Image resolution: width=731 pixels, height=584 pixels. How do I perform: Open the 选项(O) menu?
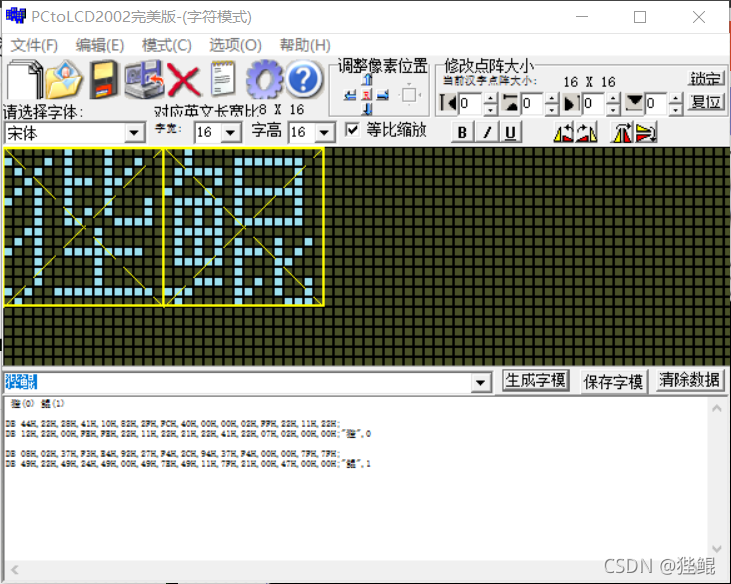(x=235, y=45)
